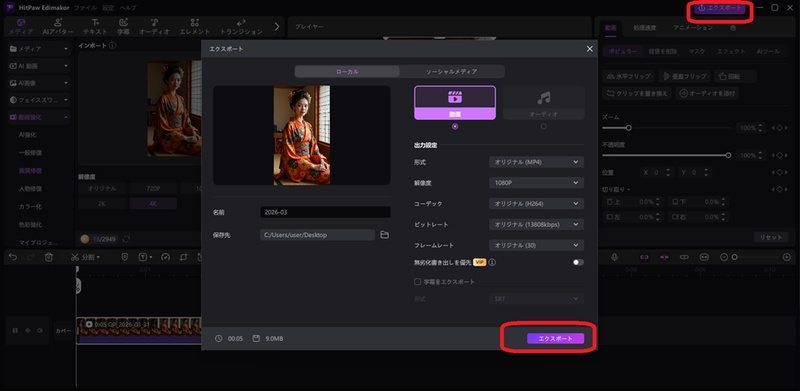Select the 動画 video export type card
This screenshot has height=391, width=800.
coord(455,103)
